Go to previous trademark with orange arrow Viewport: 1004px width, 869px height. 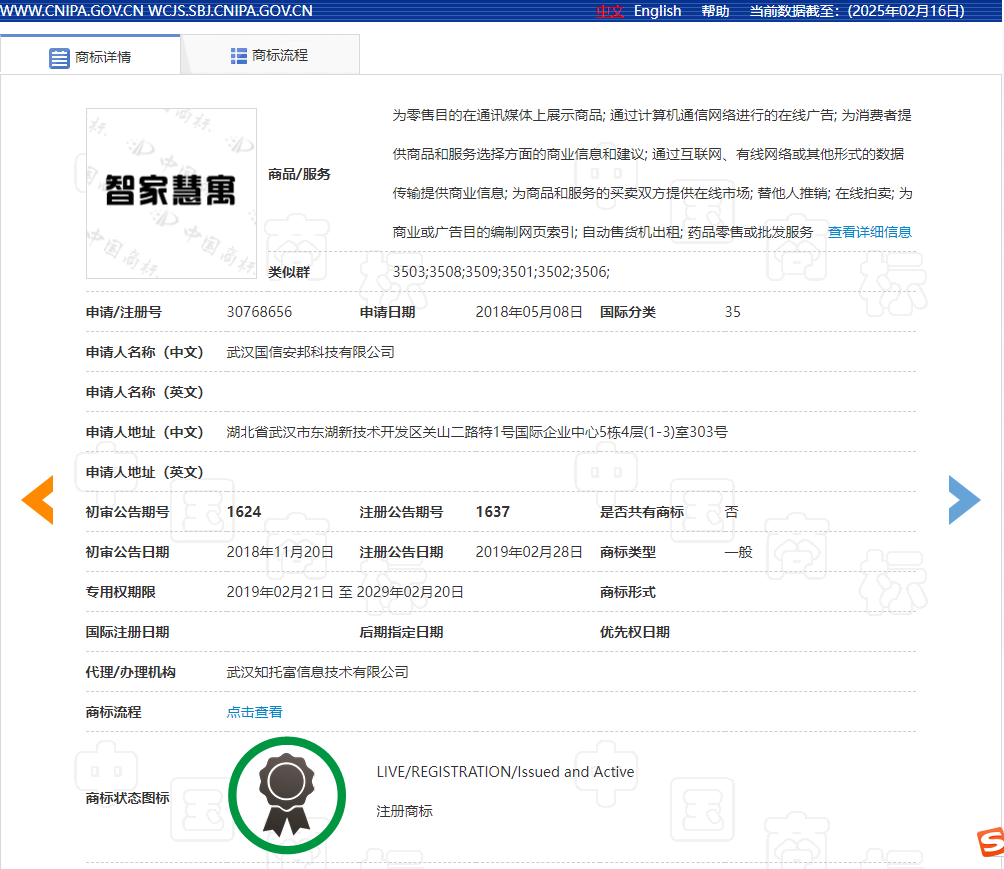point(38,500)
